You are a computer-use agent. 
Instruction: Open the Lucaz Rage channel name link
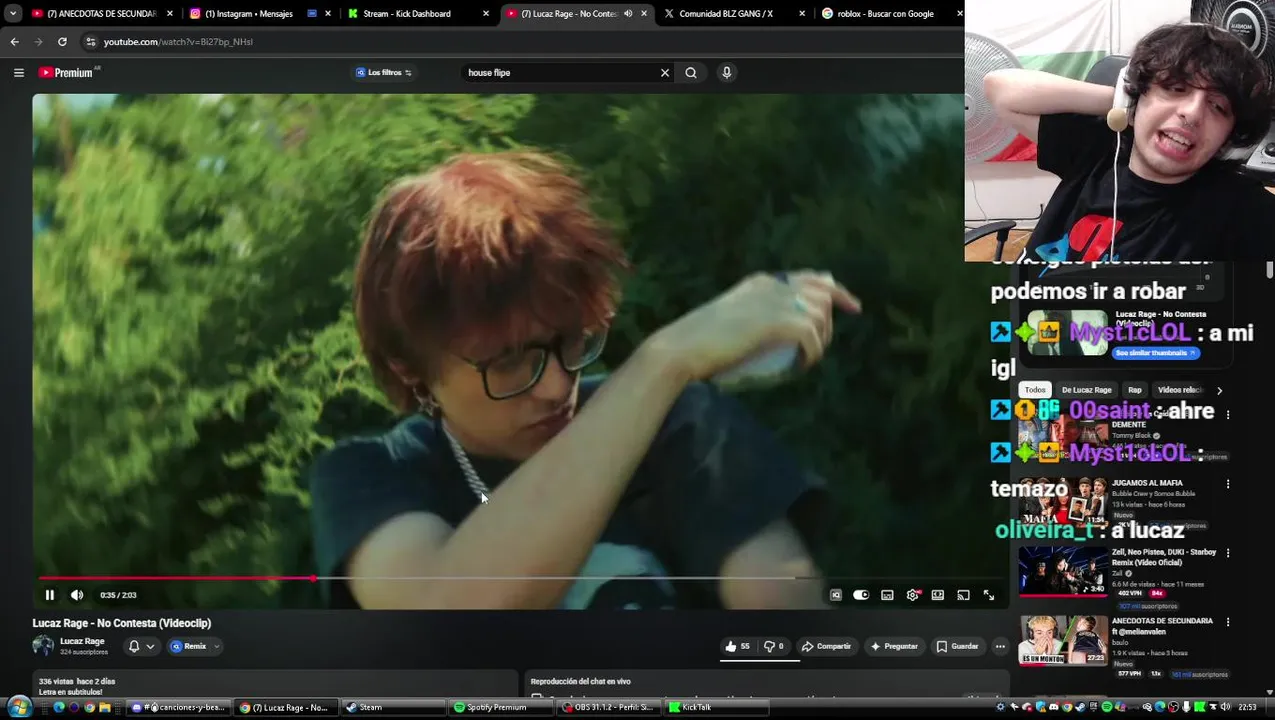[x=82, y=641]
